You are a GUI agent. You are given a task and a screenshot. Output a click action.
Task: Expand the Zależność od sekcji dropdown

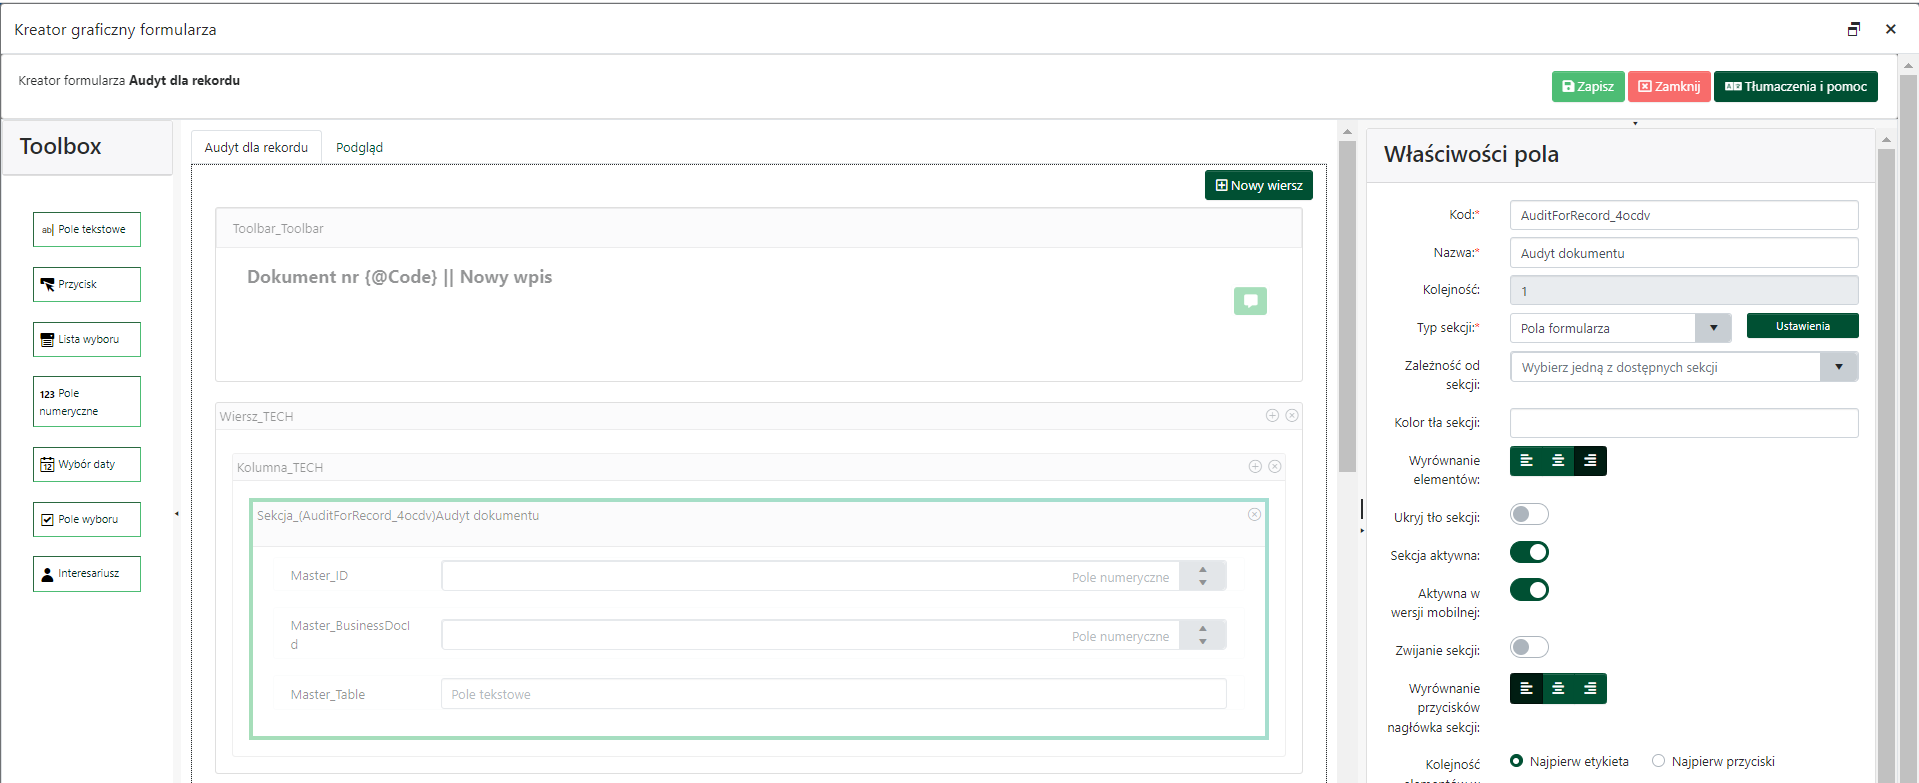[1838, 367]
